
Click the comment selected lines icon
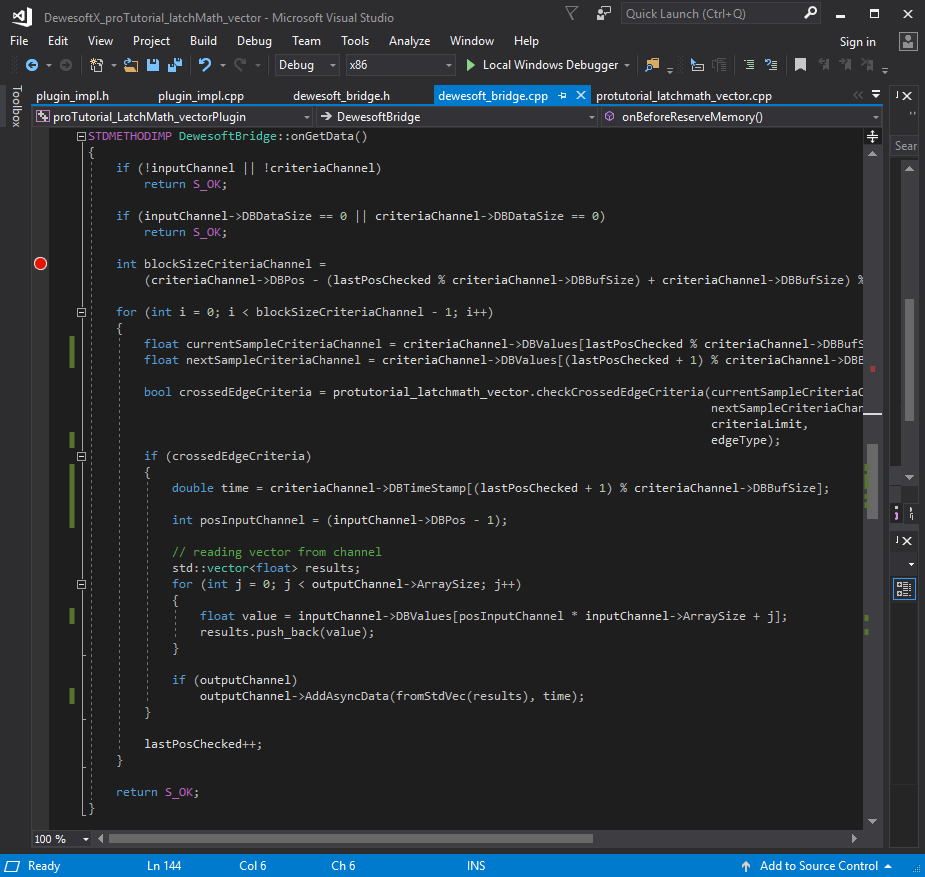(749, 65)
